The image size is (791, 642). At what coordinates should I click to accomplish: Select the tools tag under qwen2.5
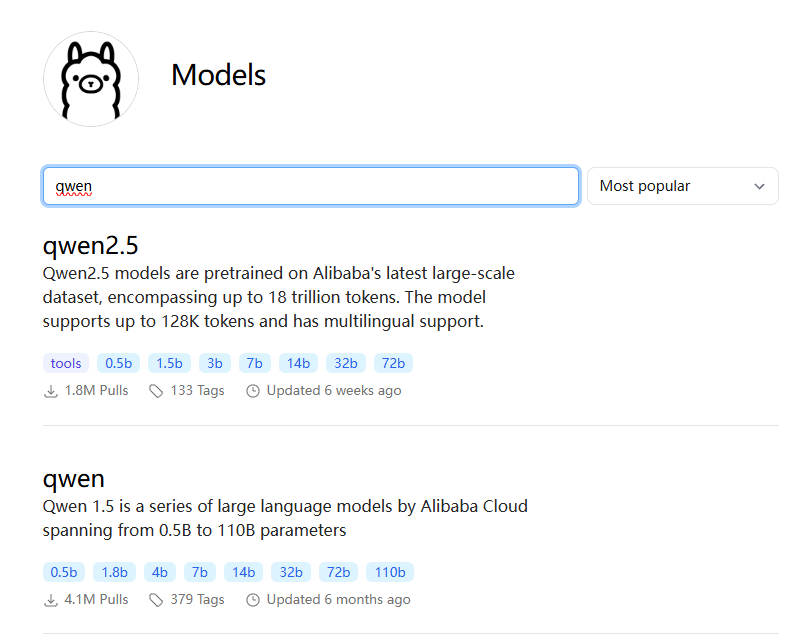pos(66,363)
